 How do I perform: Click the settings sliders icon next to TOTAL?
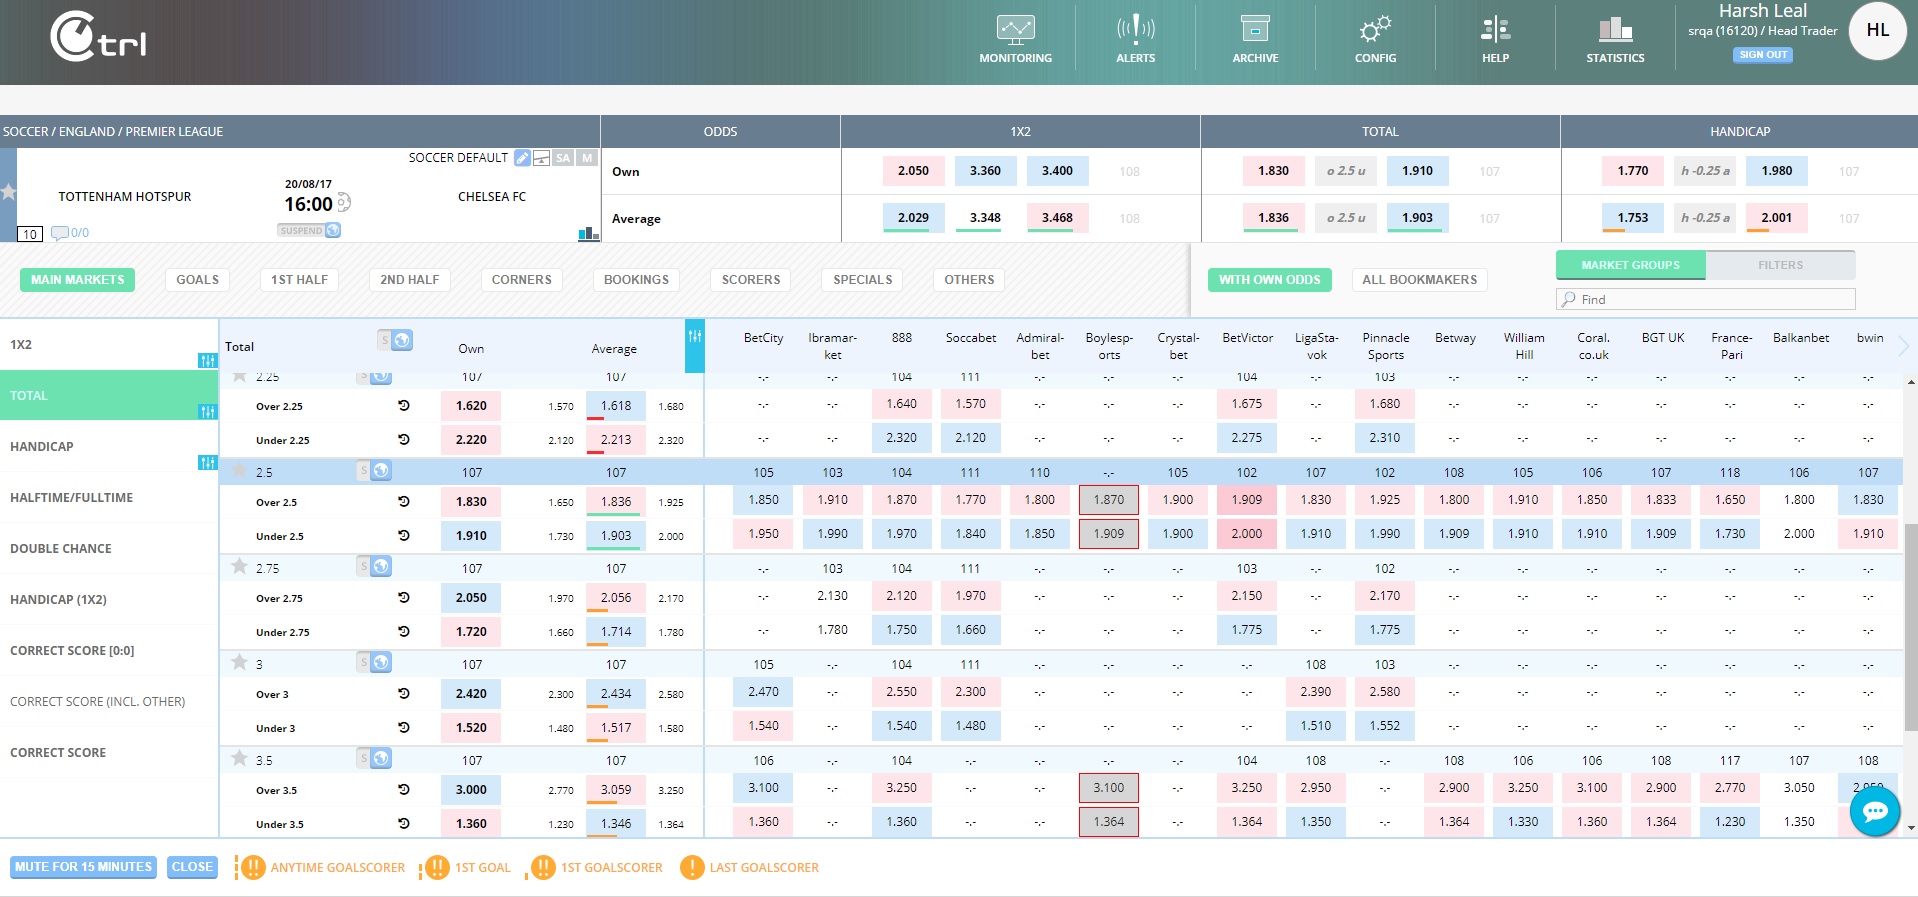coord(207,411)
